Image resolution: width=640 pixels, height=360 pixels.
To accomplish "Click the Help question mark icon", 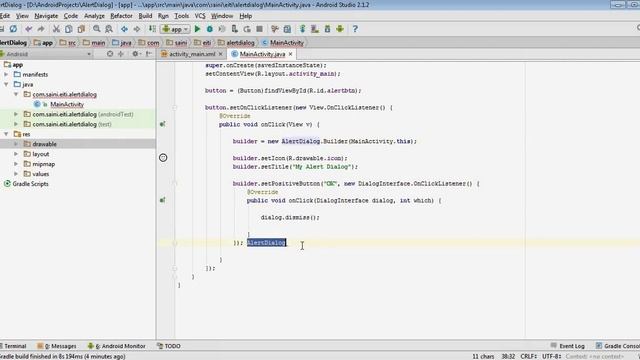I will click(x=355, y=29).
